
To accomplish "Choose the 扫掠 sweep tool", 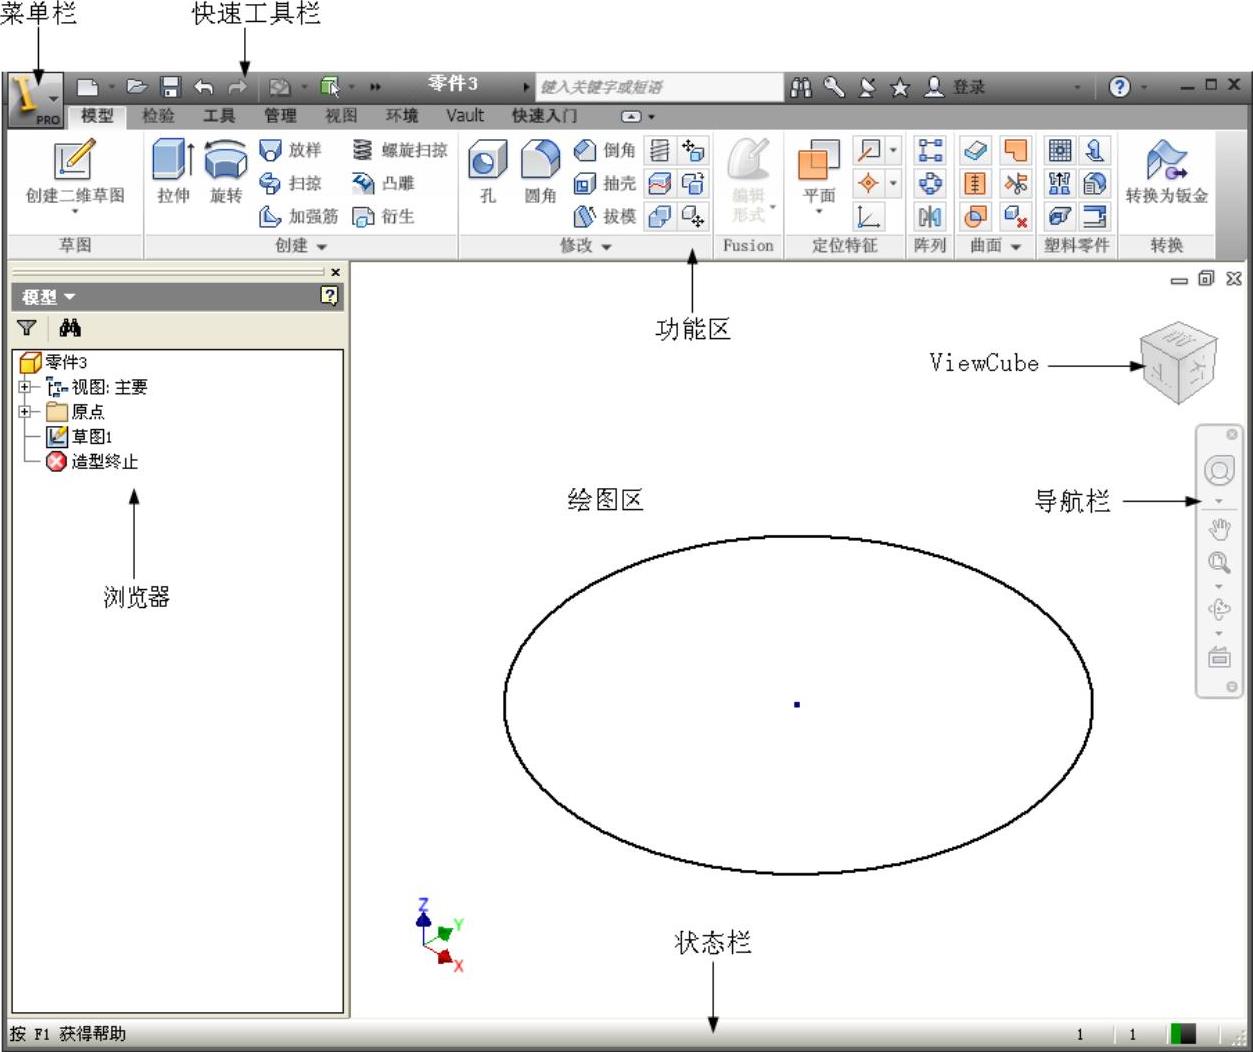I will (x=291, y=183).
